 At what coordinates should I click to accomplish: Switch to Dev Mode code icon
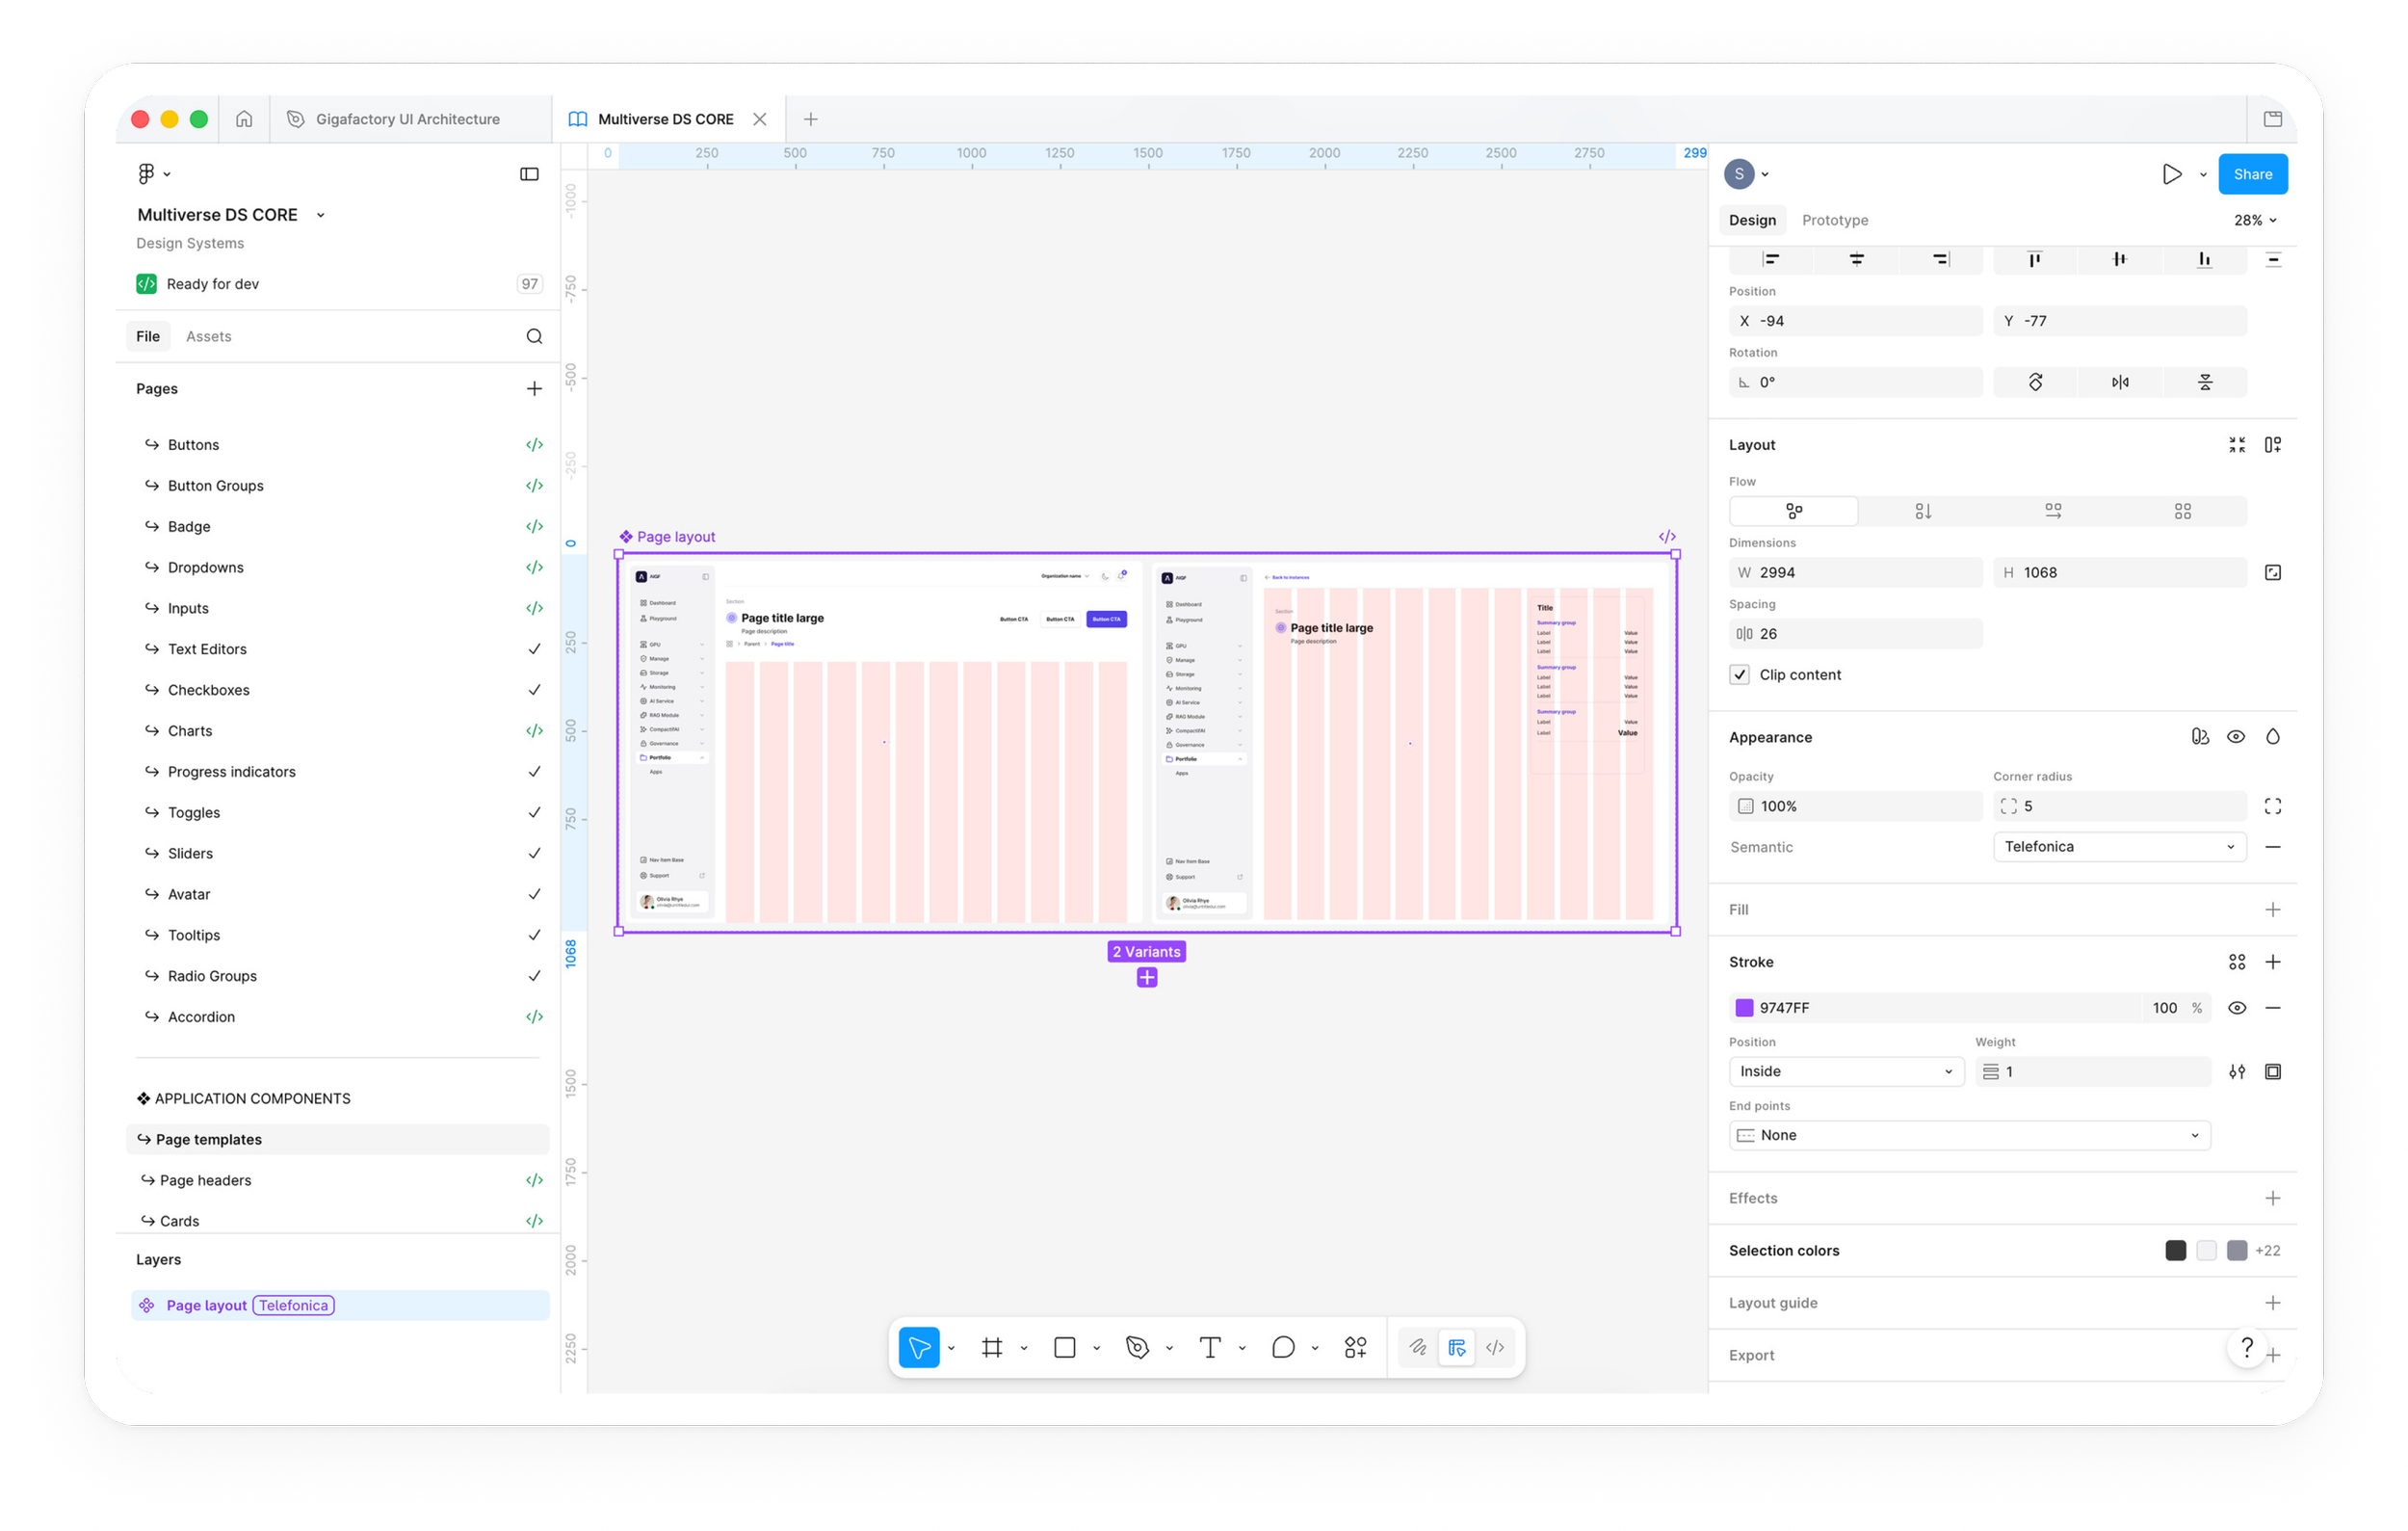tap(1495, 1347)
